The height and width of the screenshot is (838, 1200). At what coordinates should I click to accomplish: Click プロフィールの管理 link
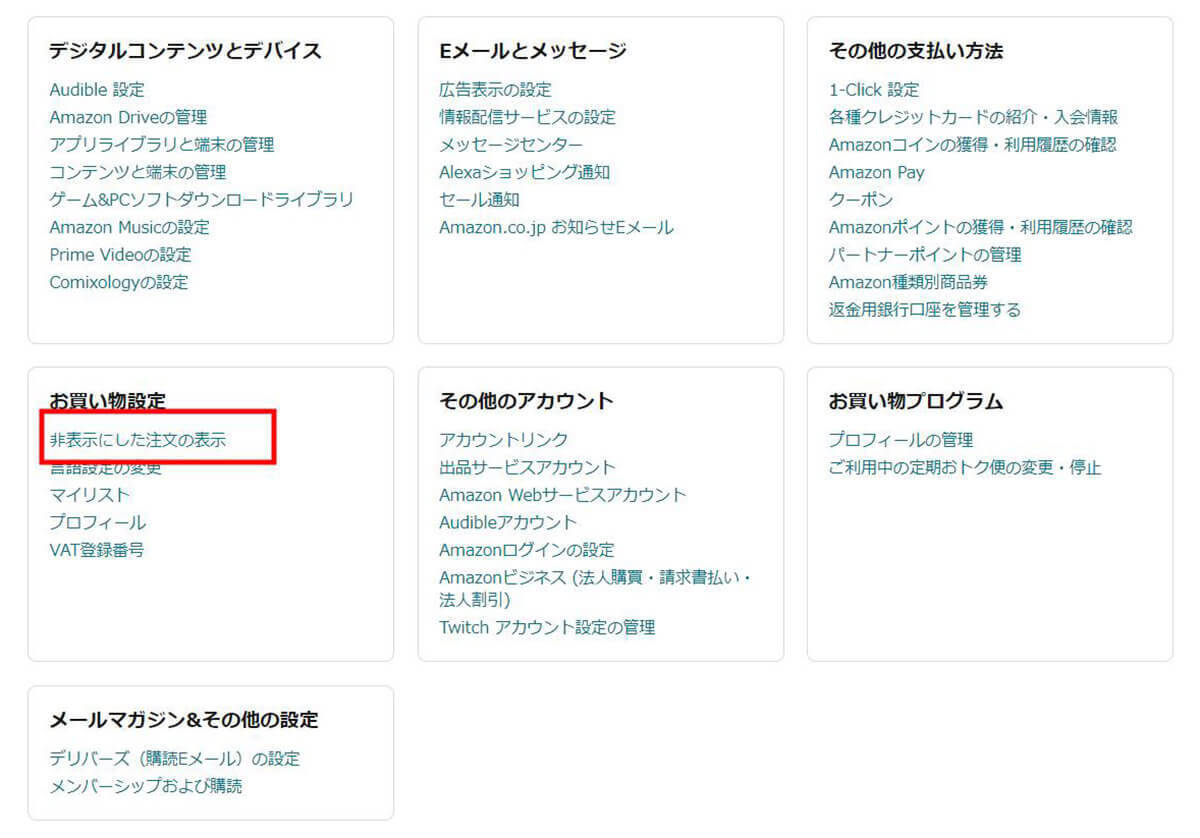click(x=900, y=440)
